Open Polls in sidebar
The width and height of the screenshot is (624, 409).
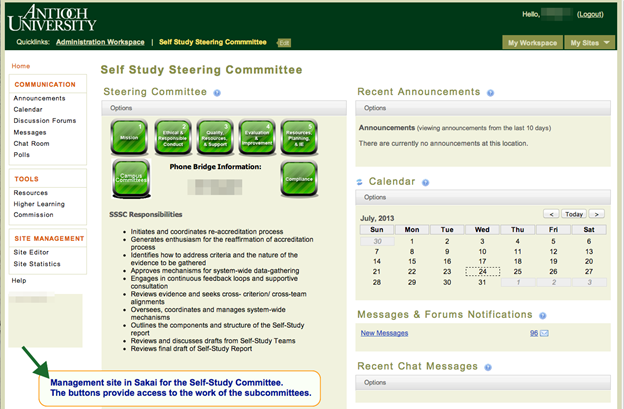pyautogui.click(x=21, y=154)
